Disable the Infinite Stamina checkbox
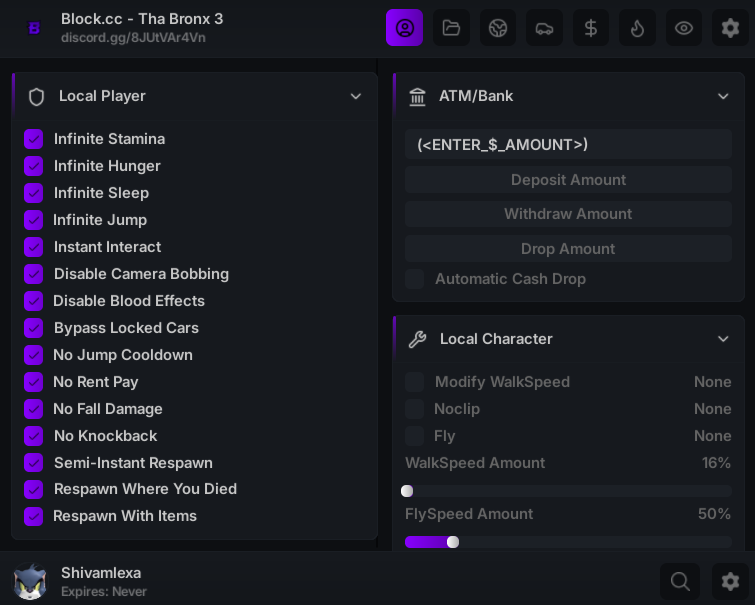755x605 pixels. tap(34, 139)
